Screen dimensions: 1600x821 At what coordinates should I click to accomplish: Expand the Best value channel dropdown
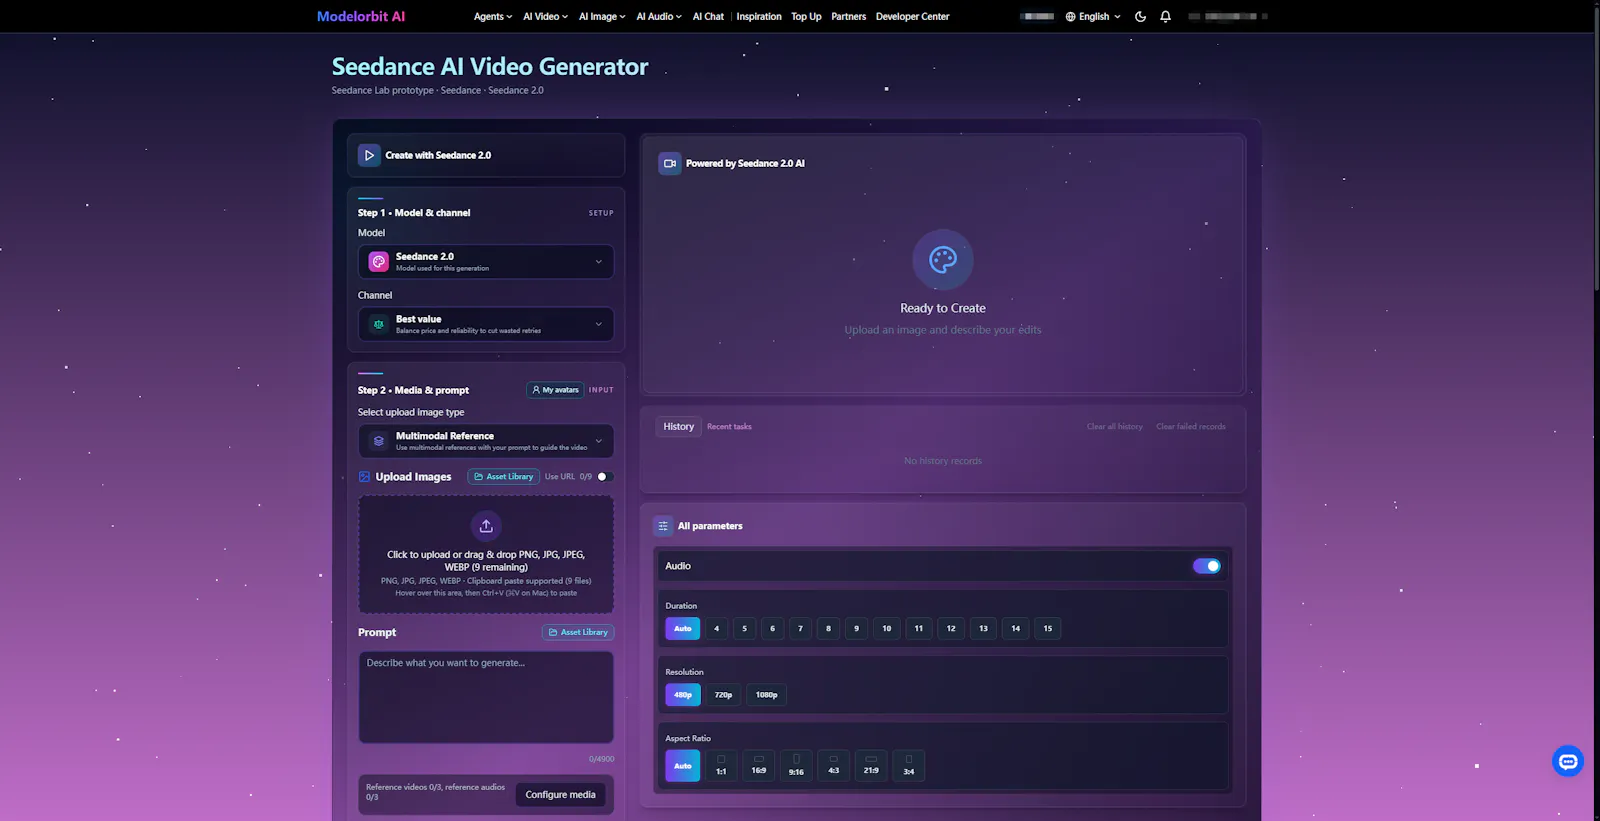click(486, 324)
